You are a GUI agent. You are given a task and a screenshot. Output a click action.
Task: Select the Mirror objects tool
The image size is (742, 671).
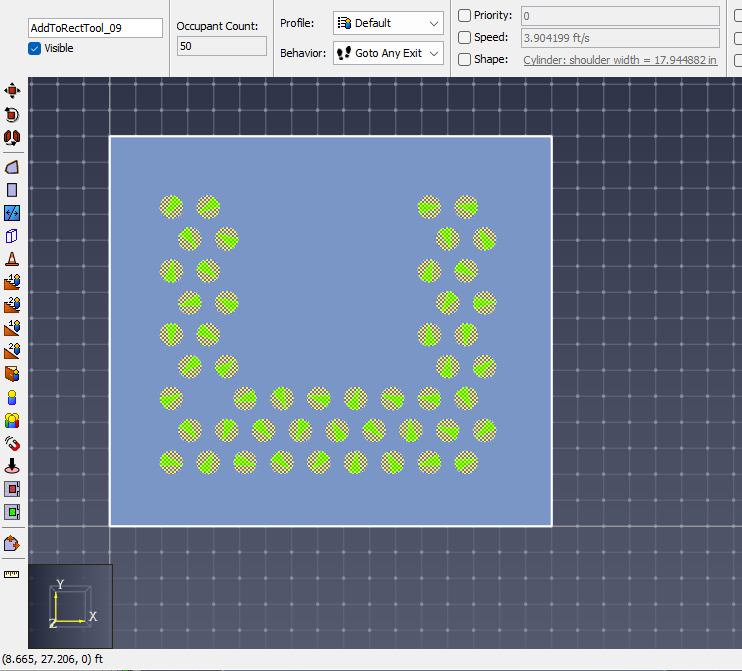[12, 137]
